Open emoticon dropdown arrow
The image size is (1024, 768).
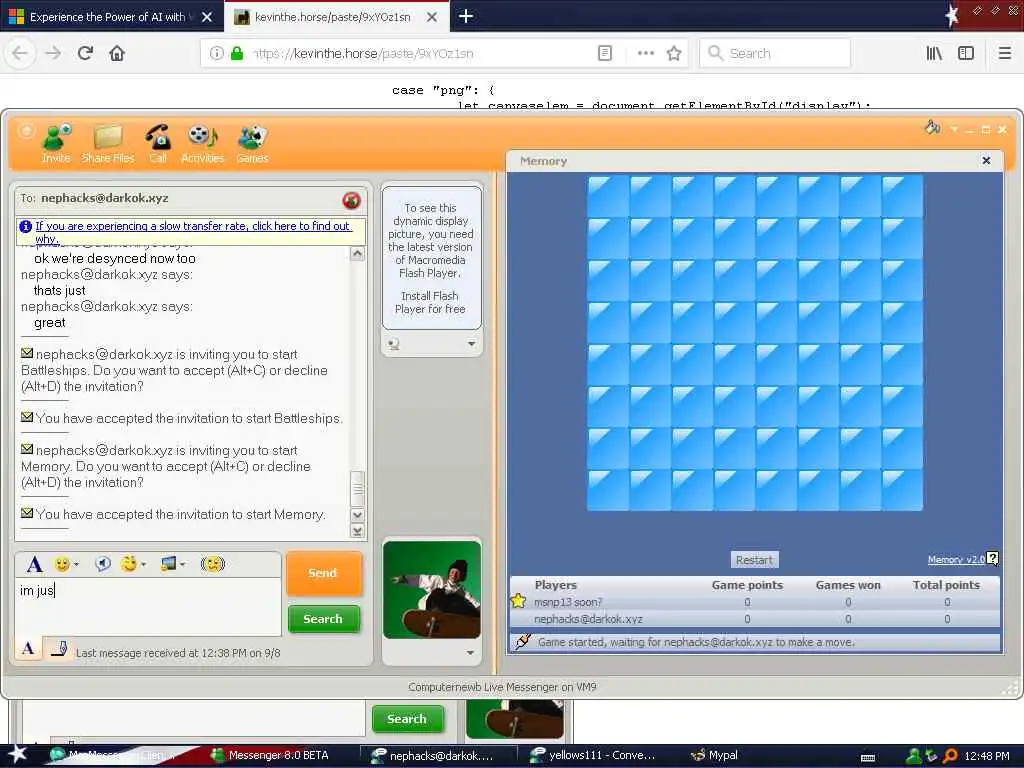point(76,564)
